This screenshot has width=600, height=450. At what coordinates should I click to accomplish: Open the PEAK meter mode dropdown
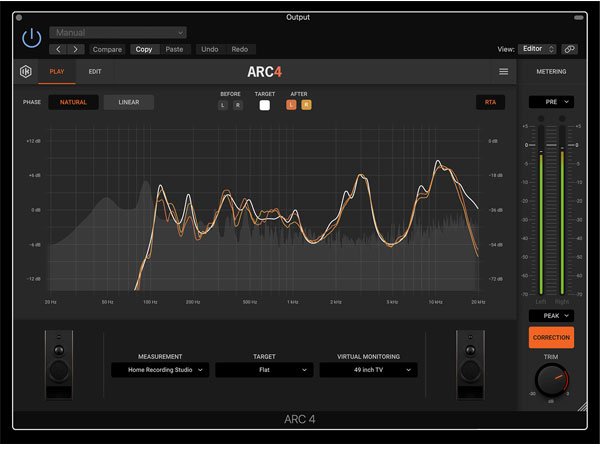coord(551,316)
